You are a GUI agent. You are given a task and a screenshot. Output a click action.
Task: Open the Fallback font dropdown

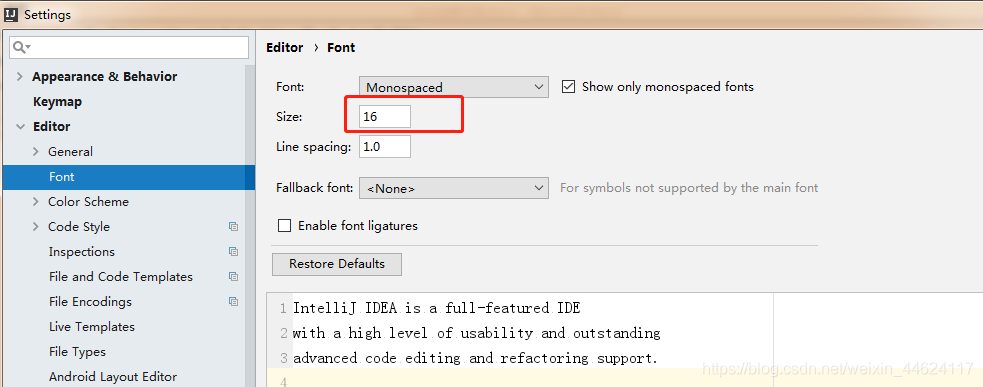click(x=454, y=188)
